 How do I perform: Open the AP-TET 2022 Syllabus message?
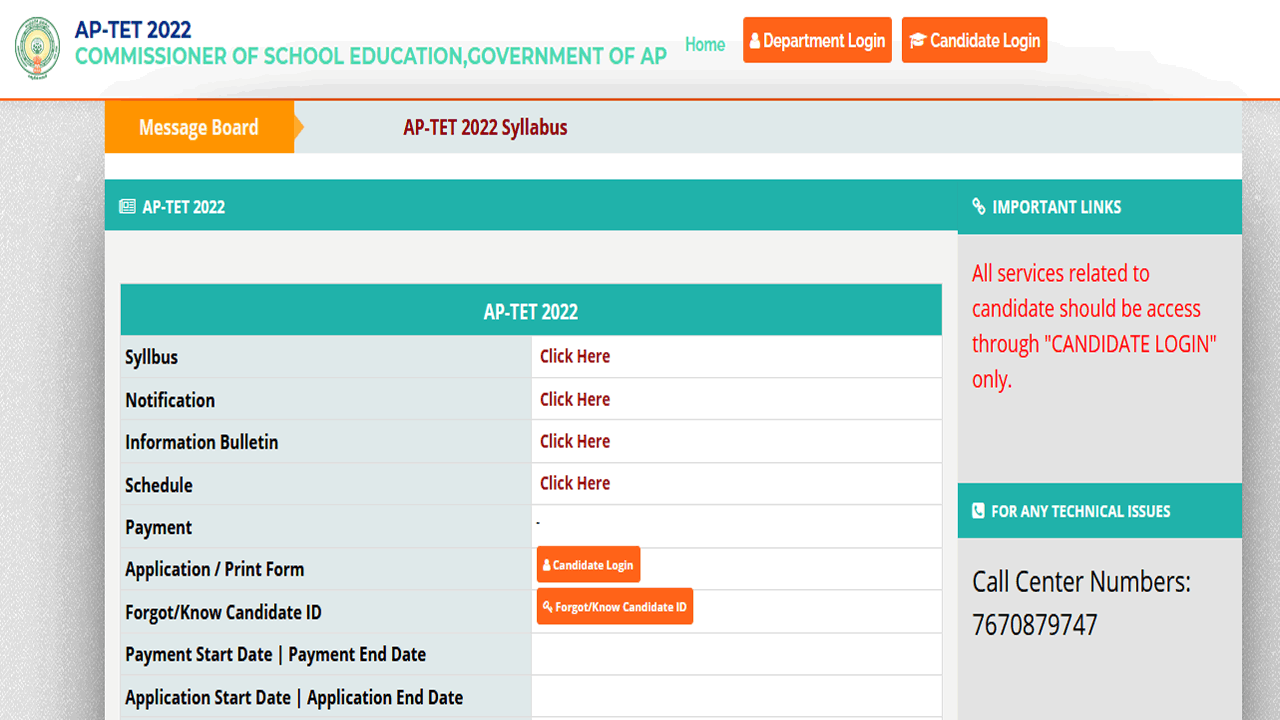coord(485,127)
